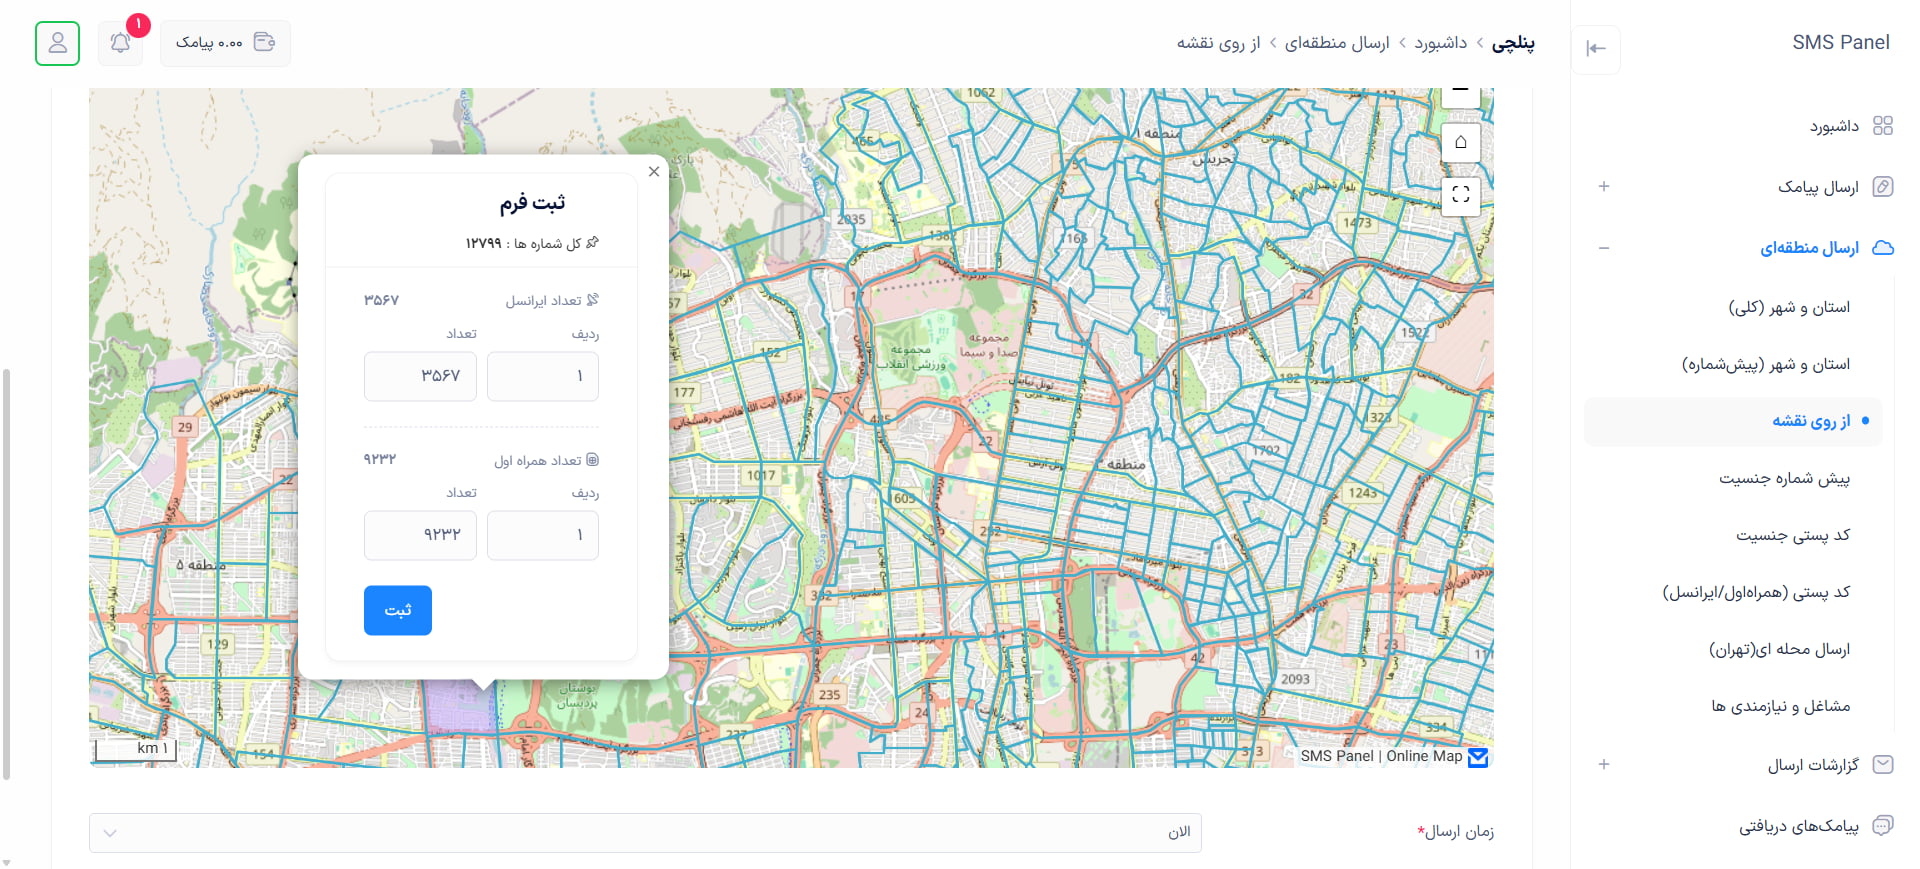Open the زمان ارسال dropdown
The image size is (1920, 869).
[x=645, y=833]
